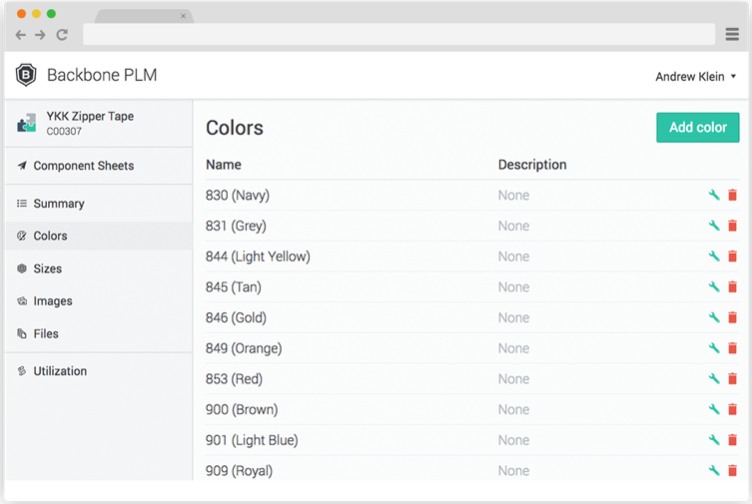Select Colors in the sidebar
Screen dimensions: 752x504
[99, 236]
